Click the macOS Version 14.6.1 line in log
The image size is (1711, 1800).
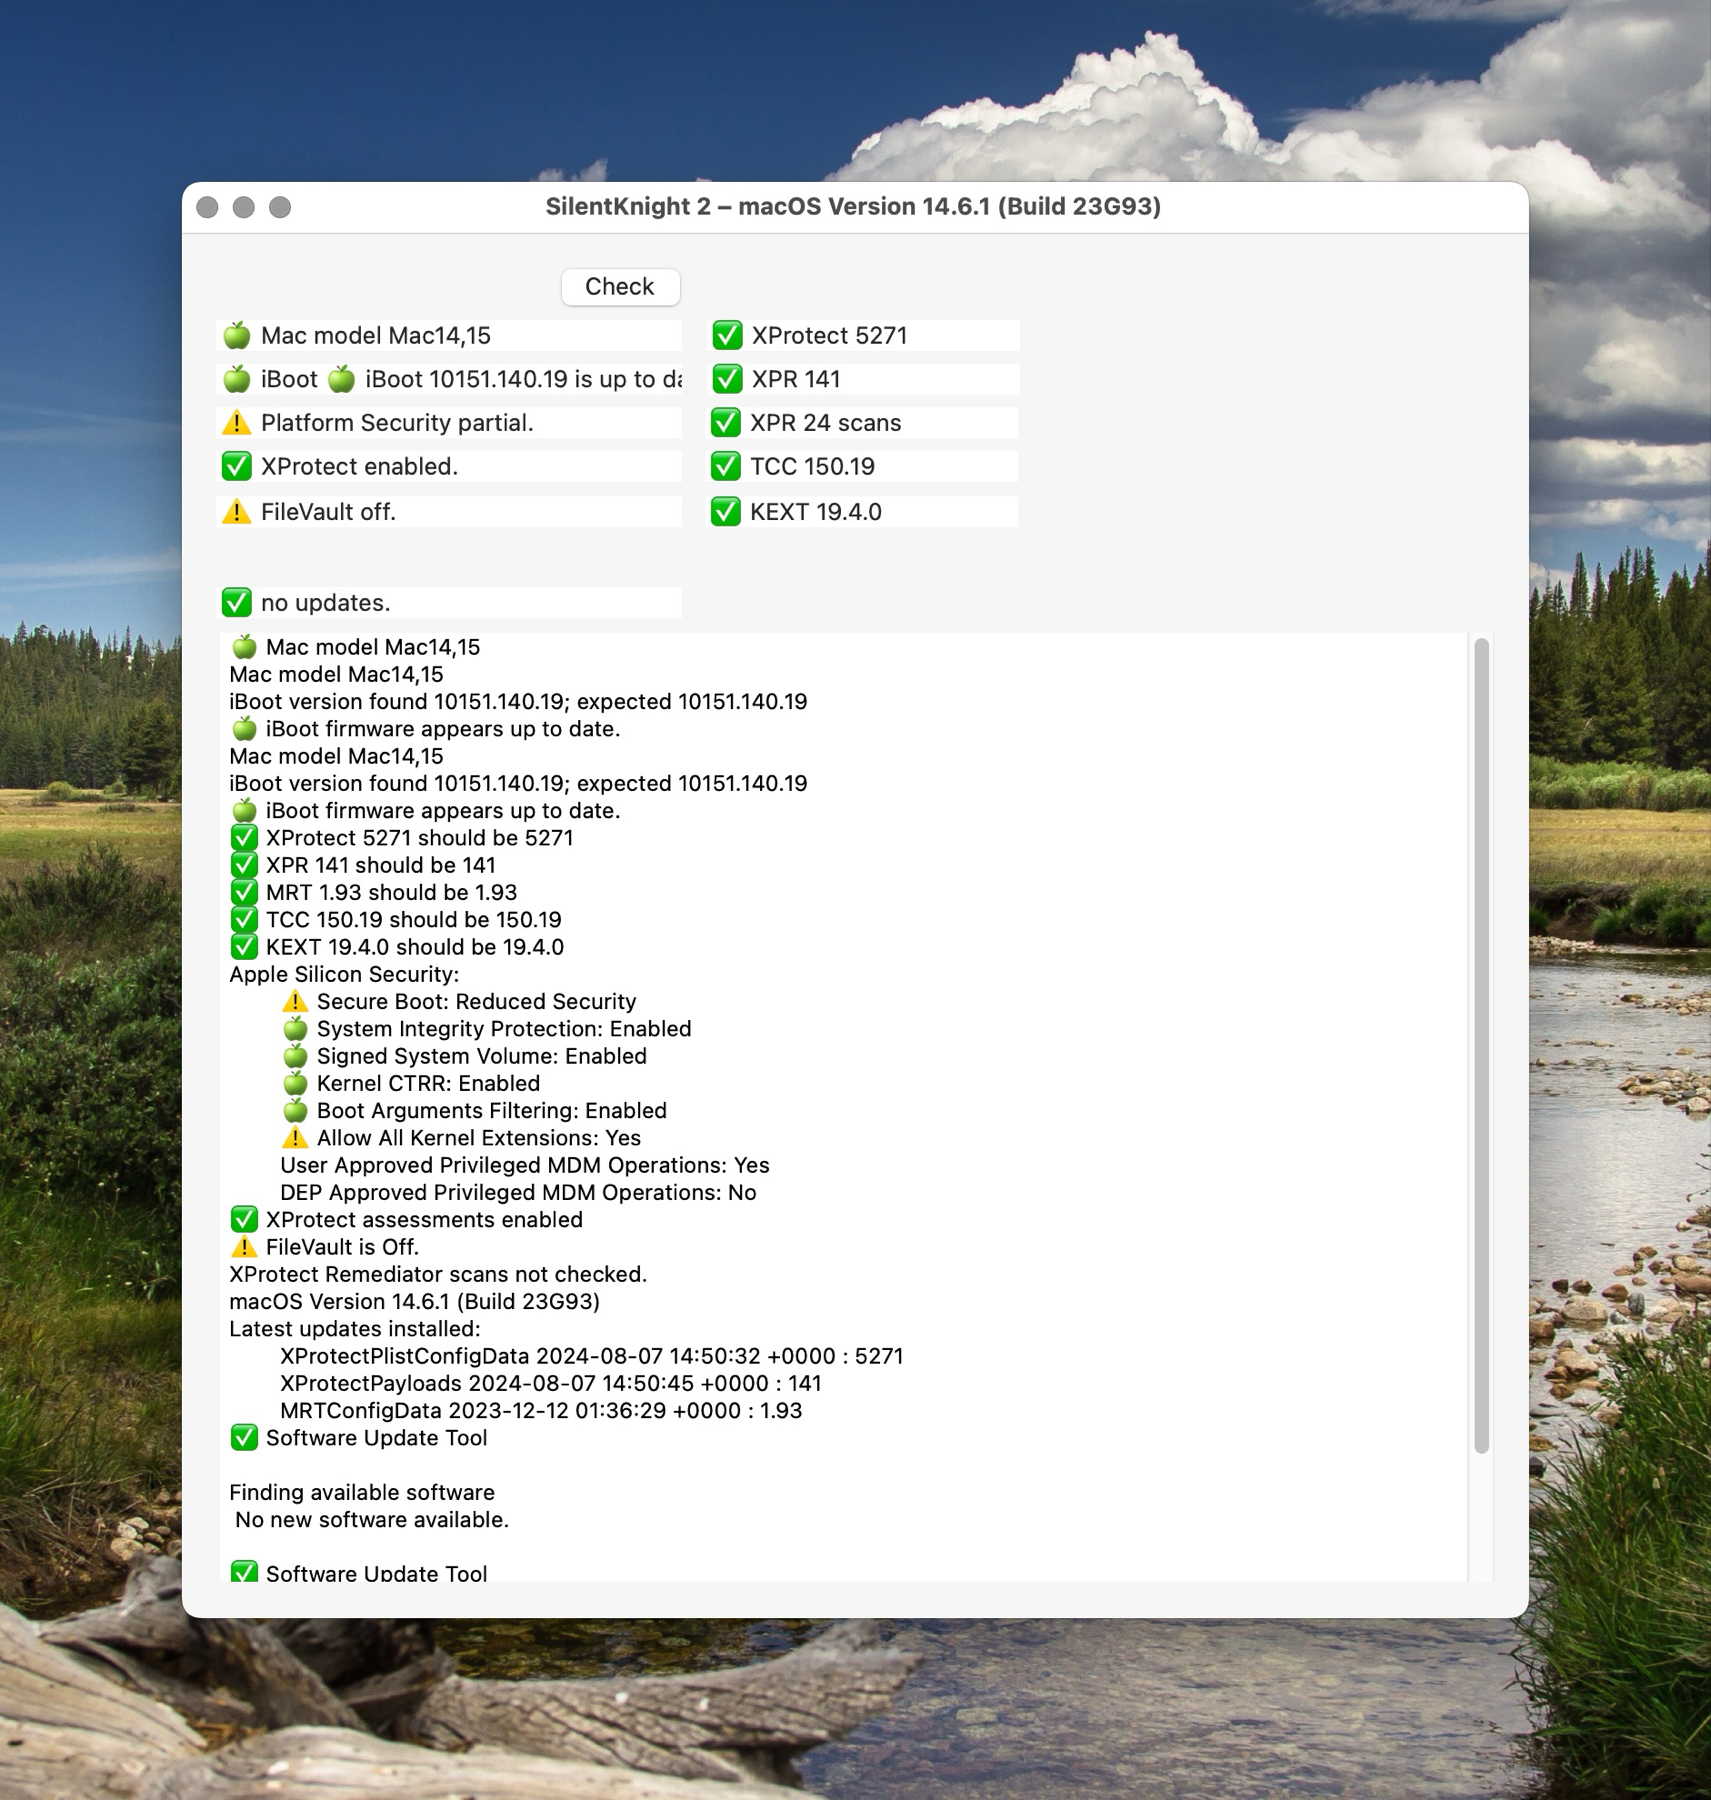[x=414, y=1301]
